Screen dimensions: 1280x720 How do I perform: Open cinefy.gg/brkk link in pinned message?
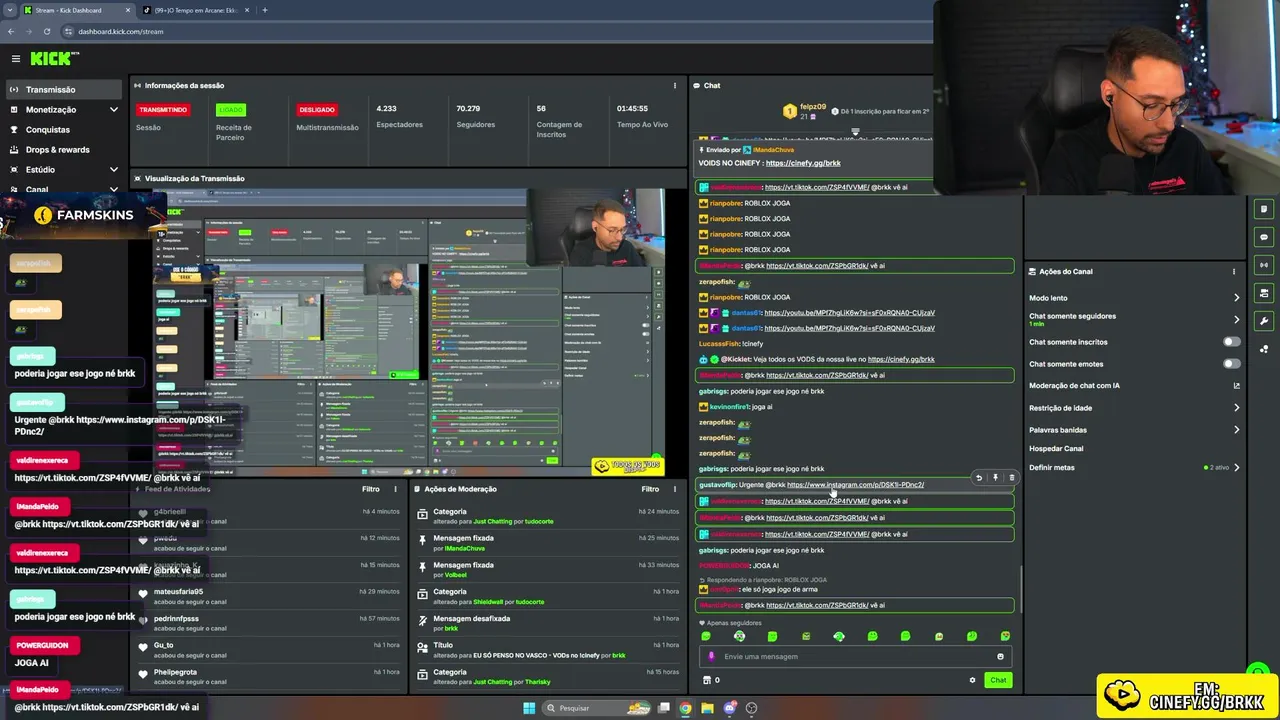(x=803, y=163)
